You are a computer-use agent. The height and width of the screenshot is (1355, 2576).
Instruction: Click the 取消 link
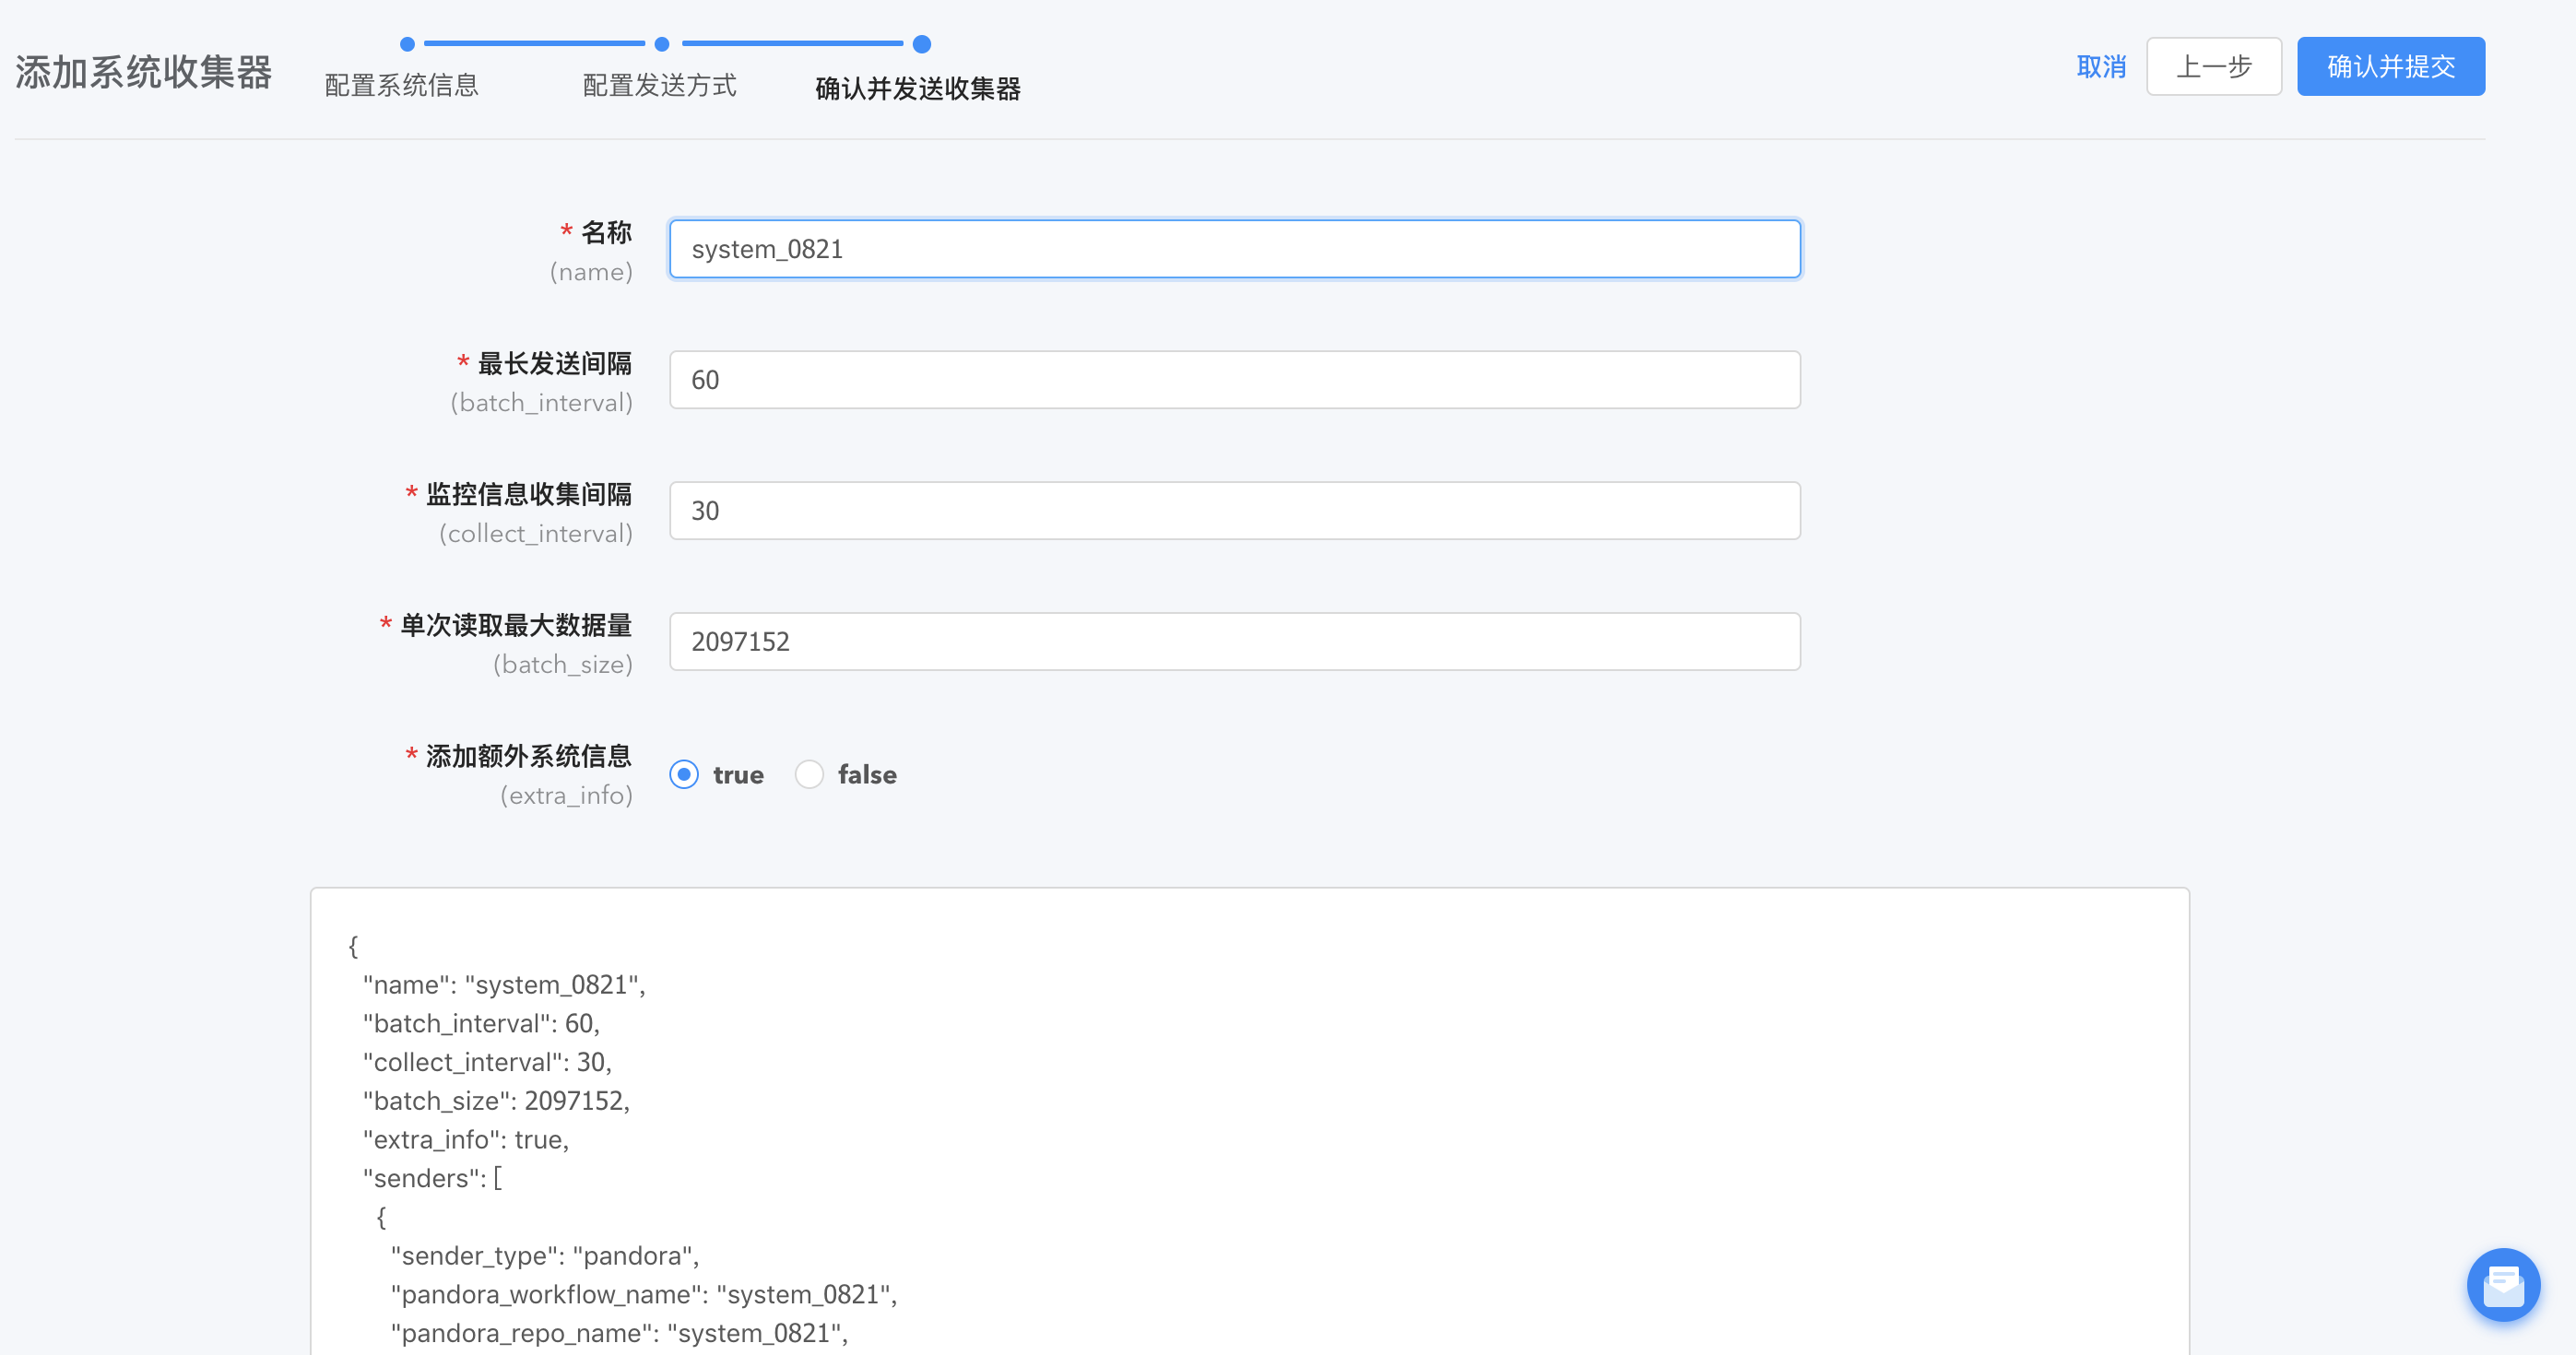2101,67
